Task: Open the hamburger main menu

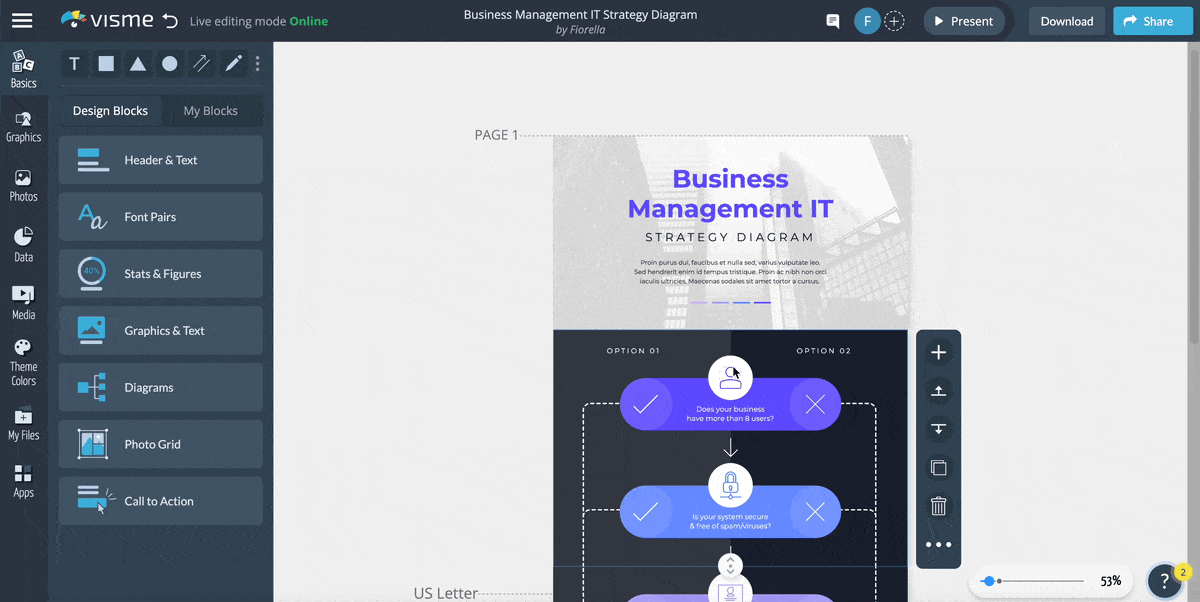Action: coord(22,20)
